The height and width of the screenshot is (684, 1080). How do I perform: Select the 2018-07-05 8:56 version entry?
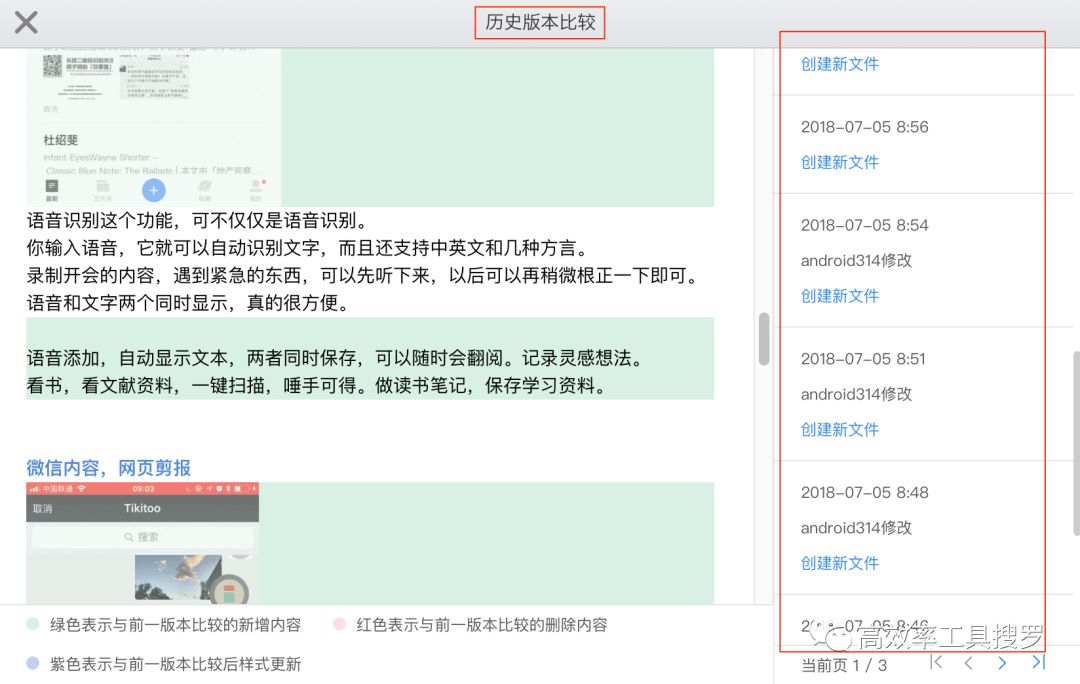point(864,127)
